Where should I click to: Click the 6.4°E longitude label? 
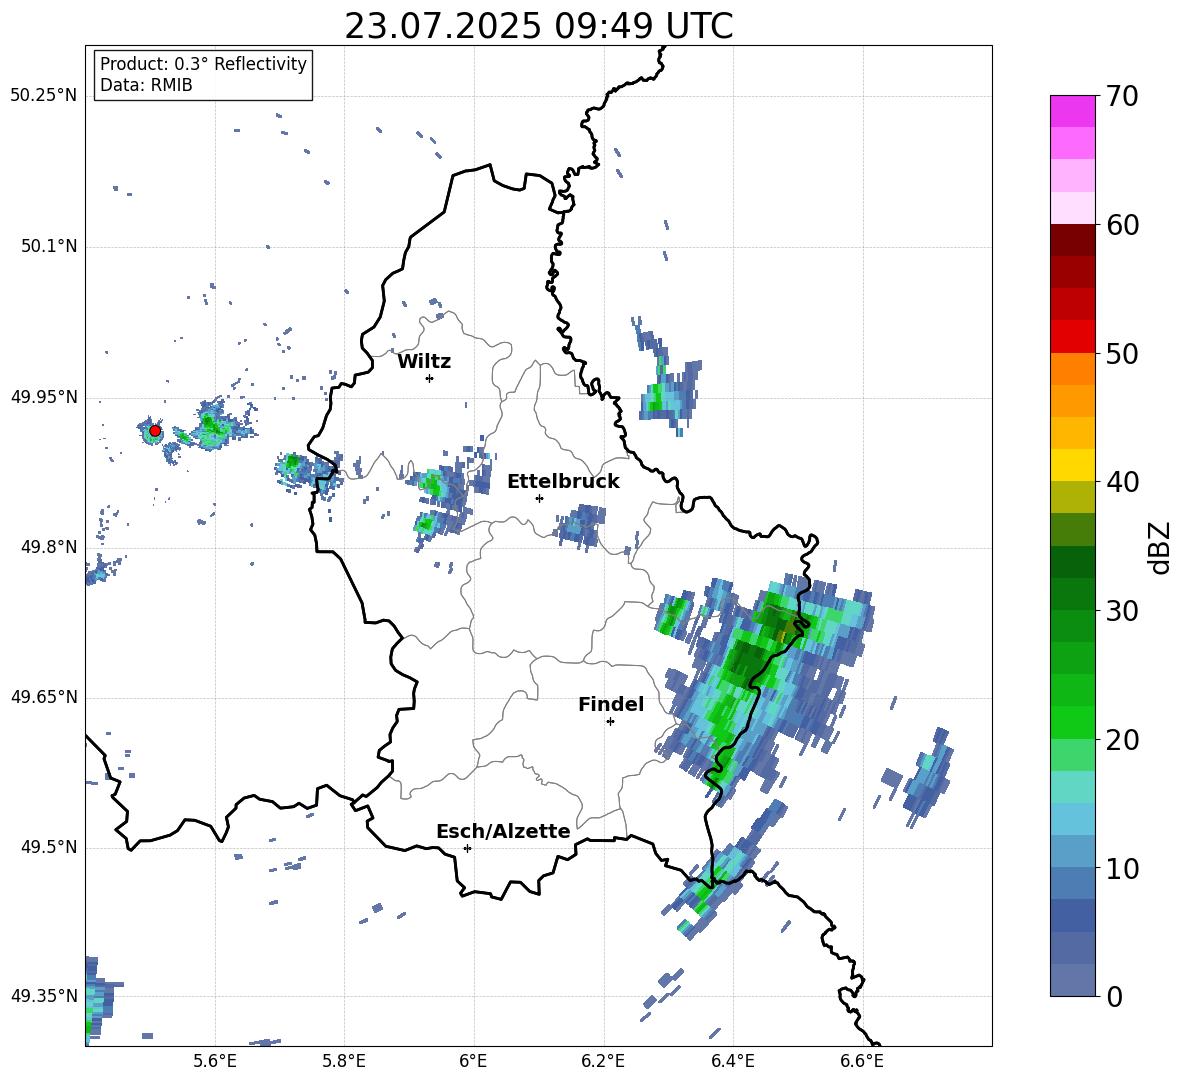732,1061
